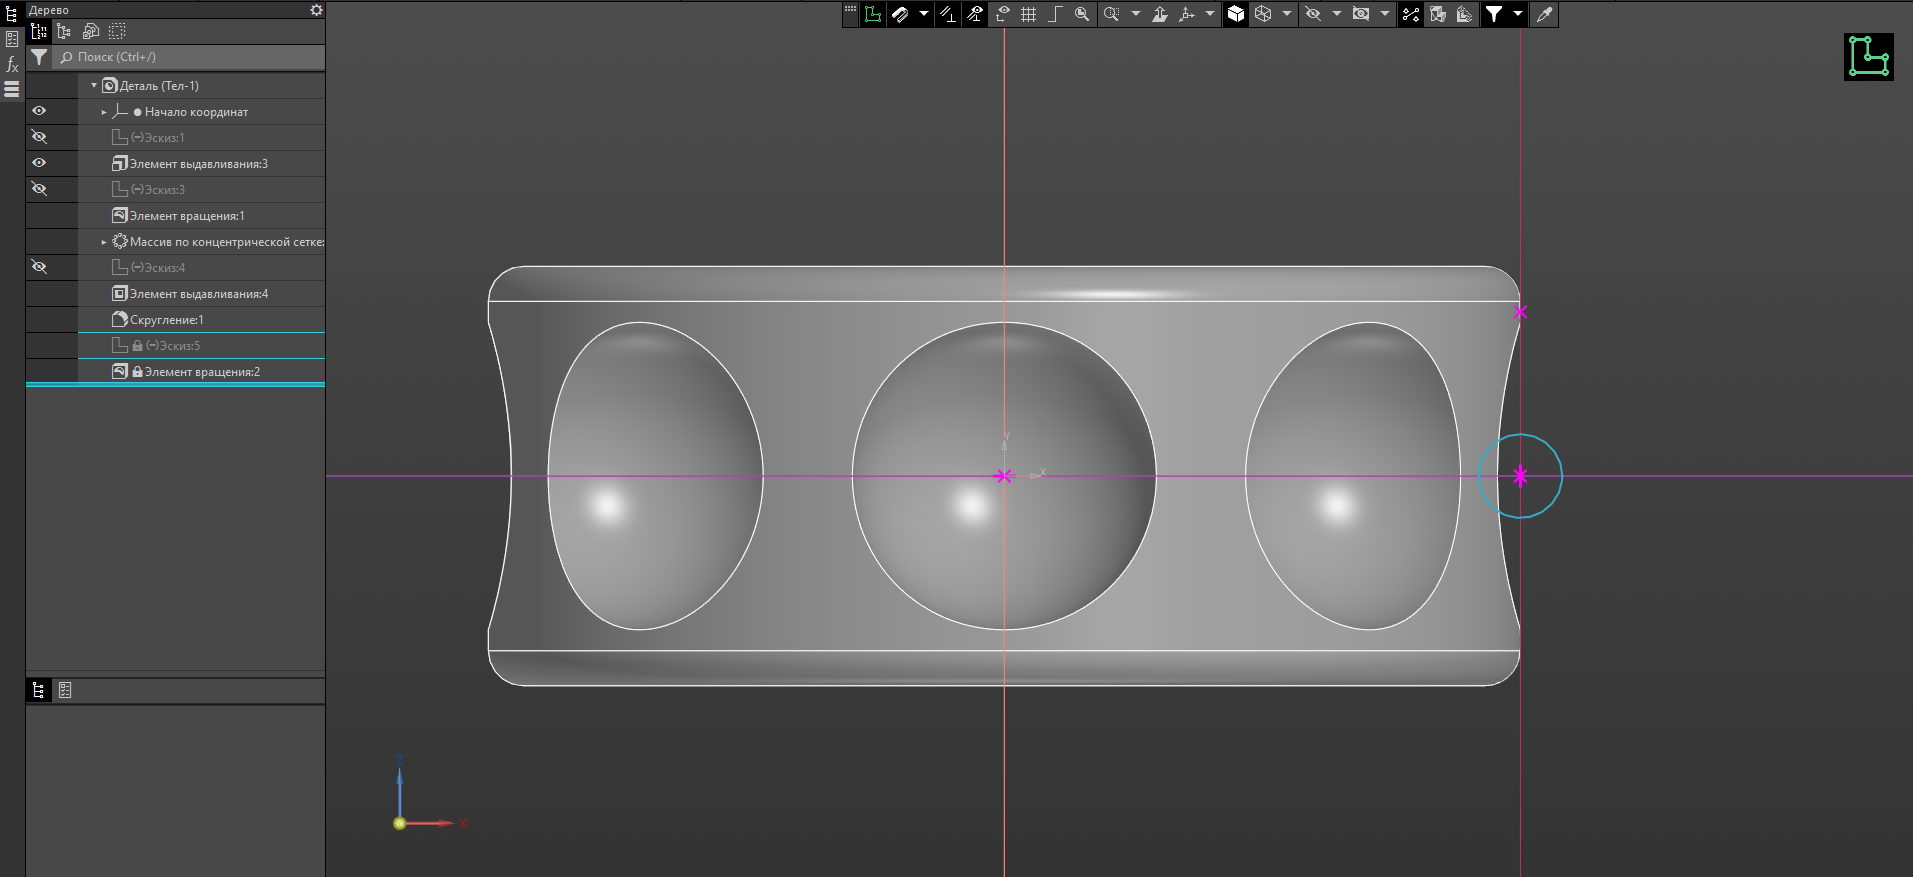Hide Элемент выдавливания:3 via eye icon
This screenshot has height=877, width=1913.
coord(39,163)
